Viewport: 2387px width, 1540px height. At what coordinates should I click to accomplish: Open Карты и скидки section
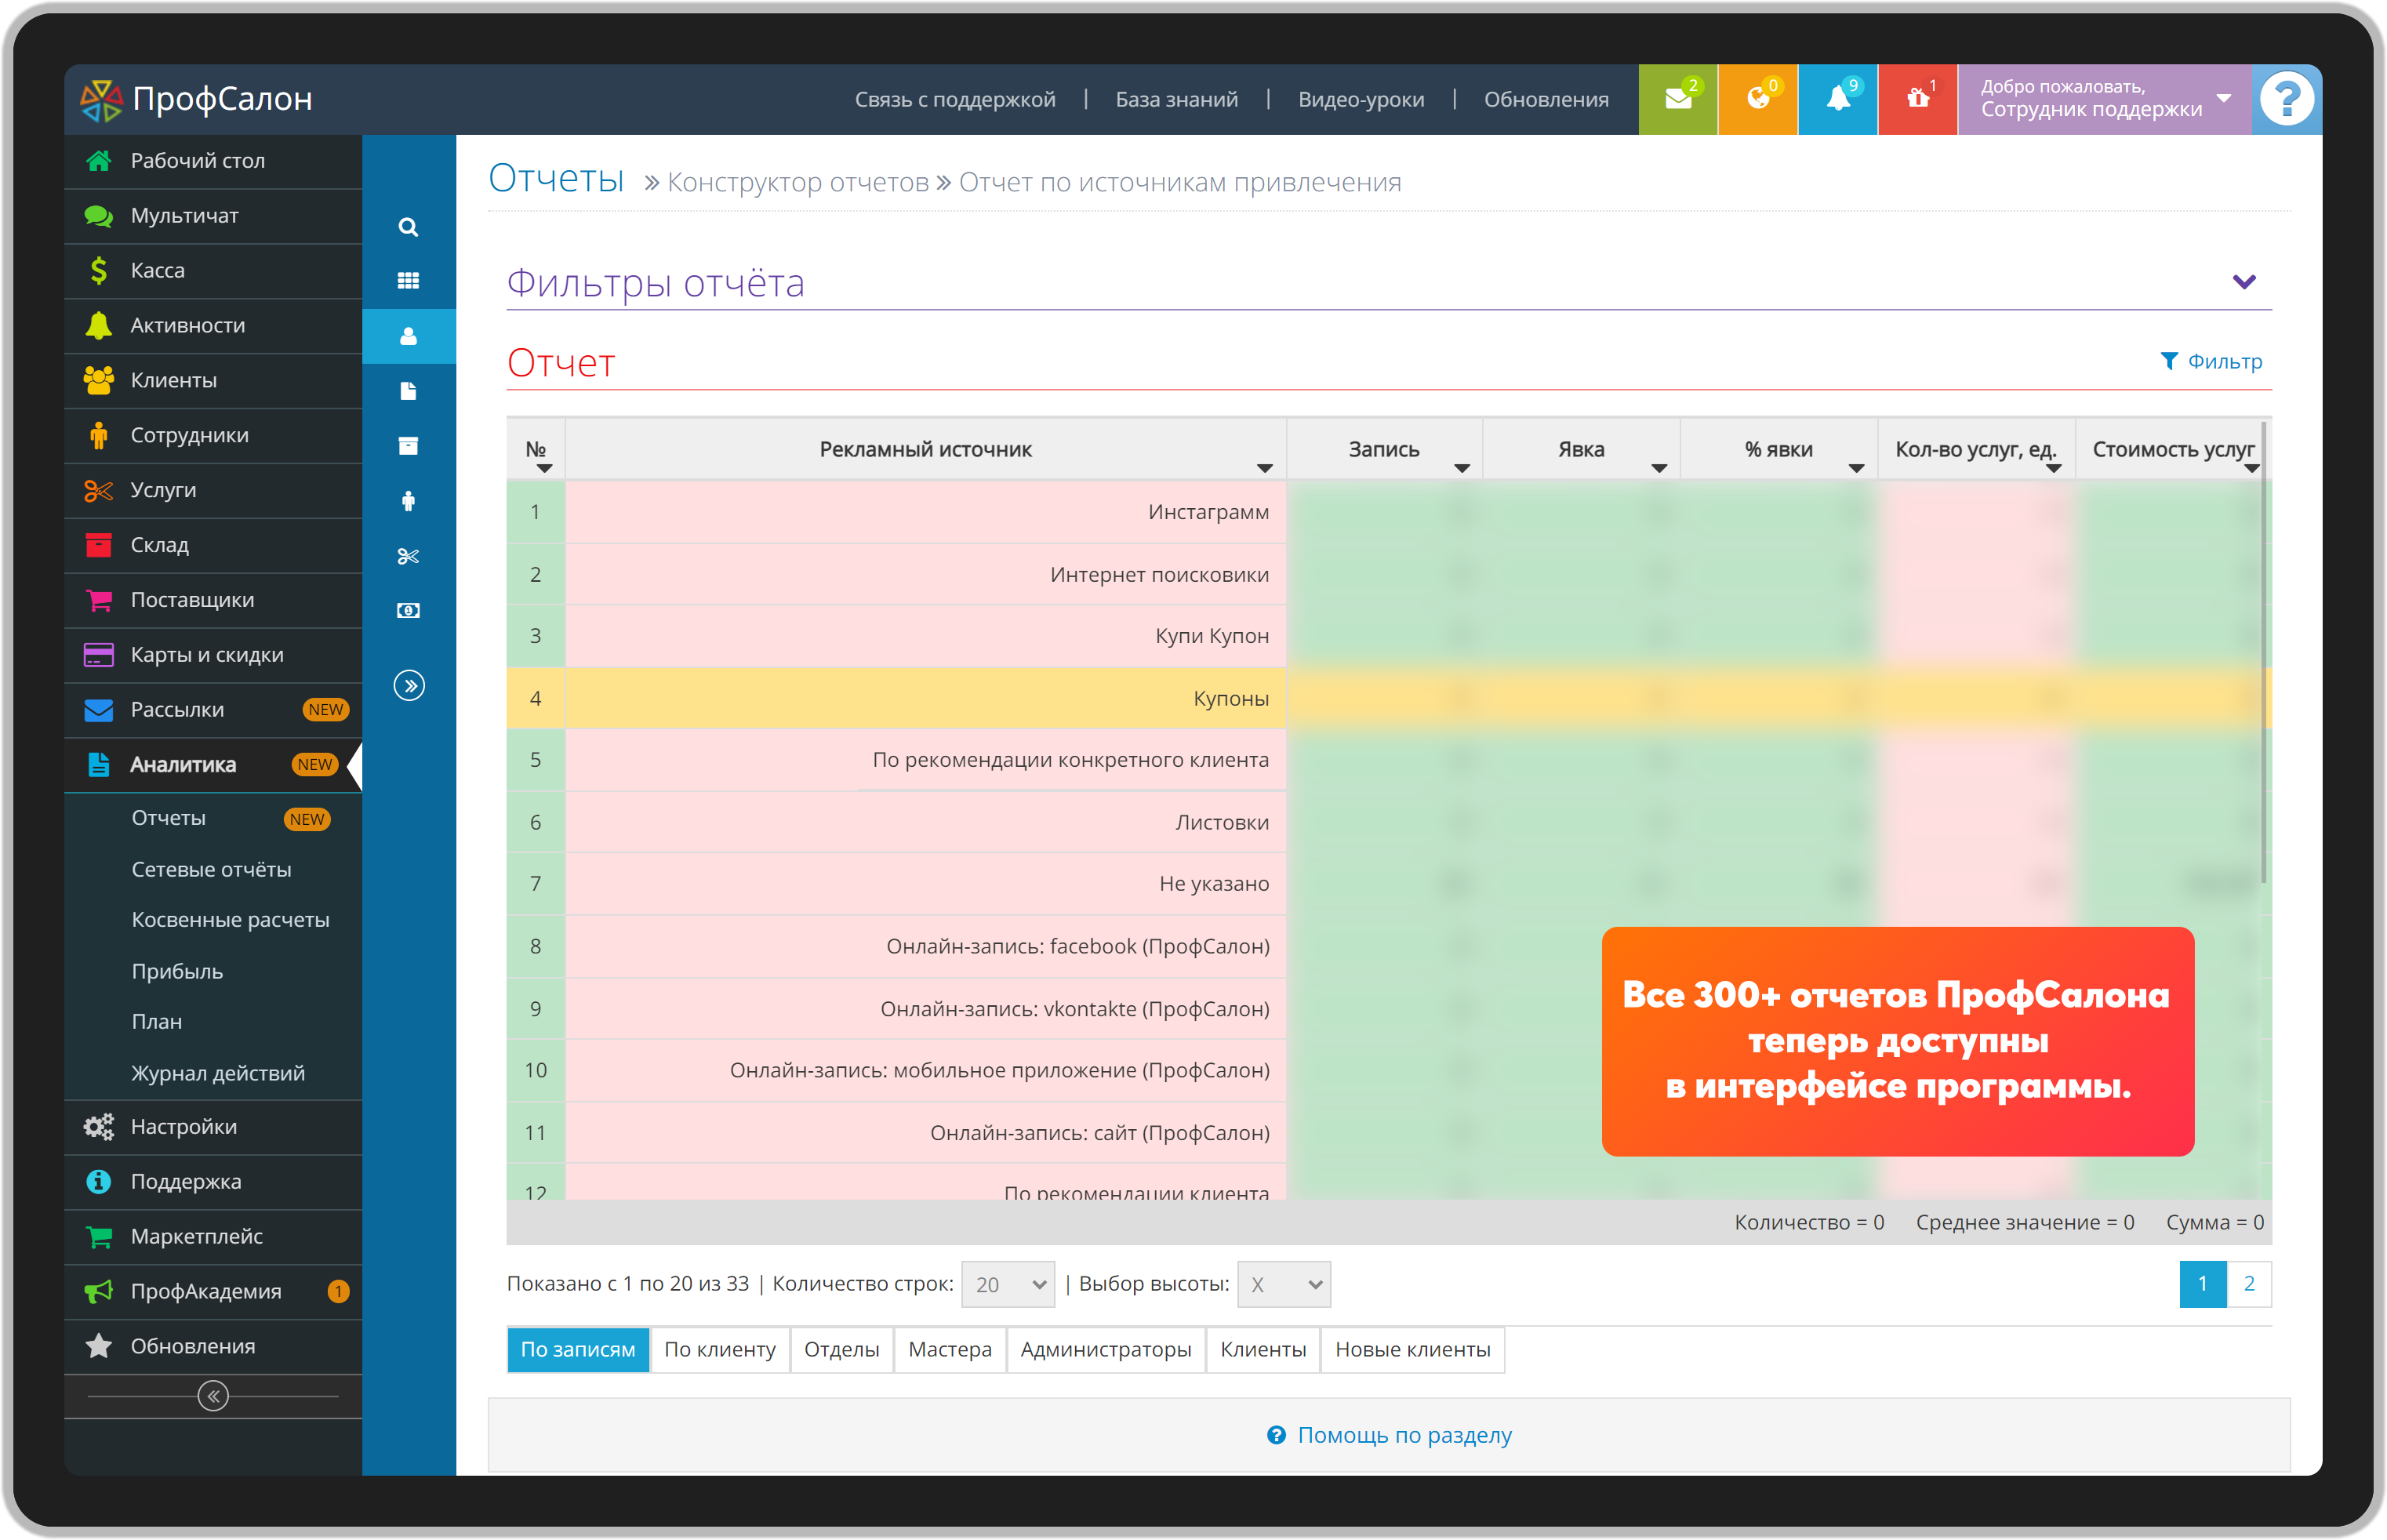(x=213, y=655)
